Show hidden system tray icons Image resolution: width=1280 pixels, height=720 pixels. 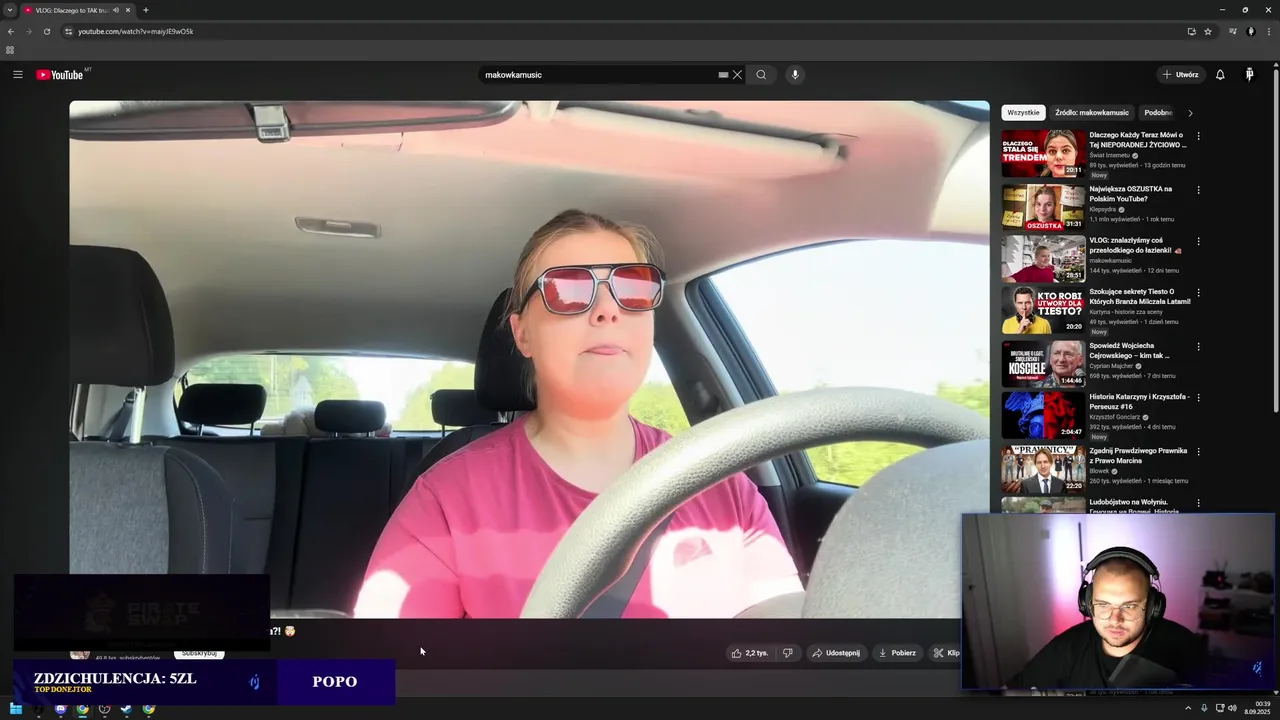tap(1189, 709)
